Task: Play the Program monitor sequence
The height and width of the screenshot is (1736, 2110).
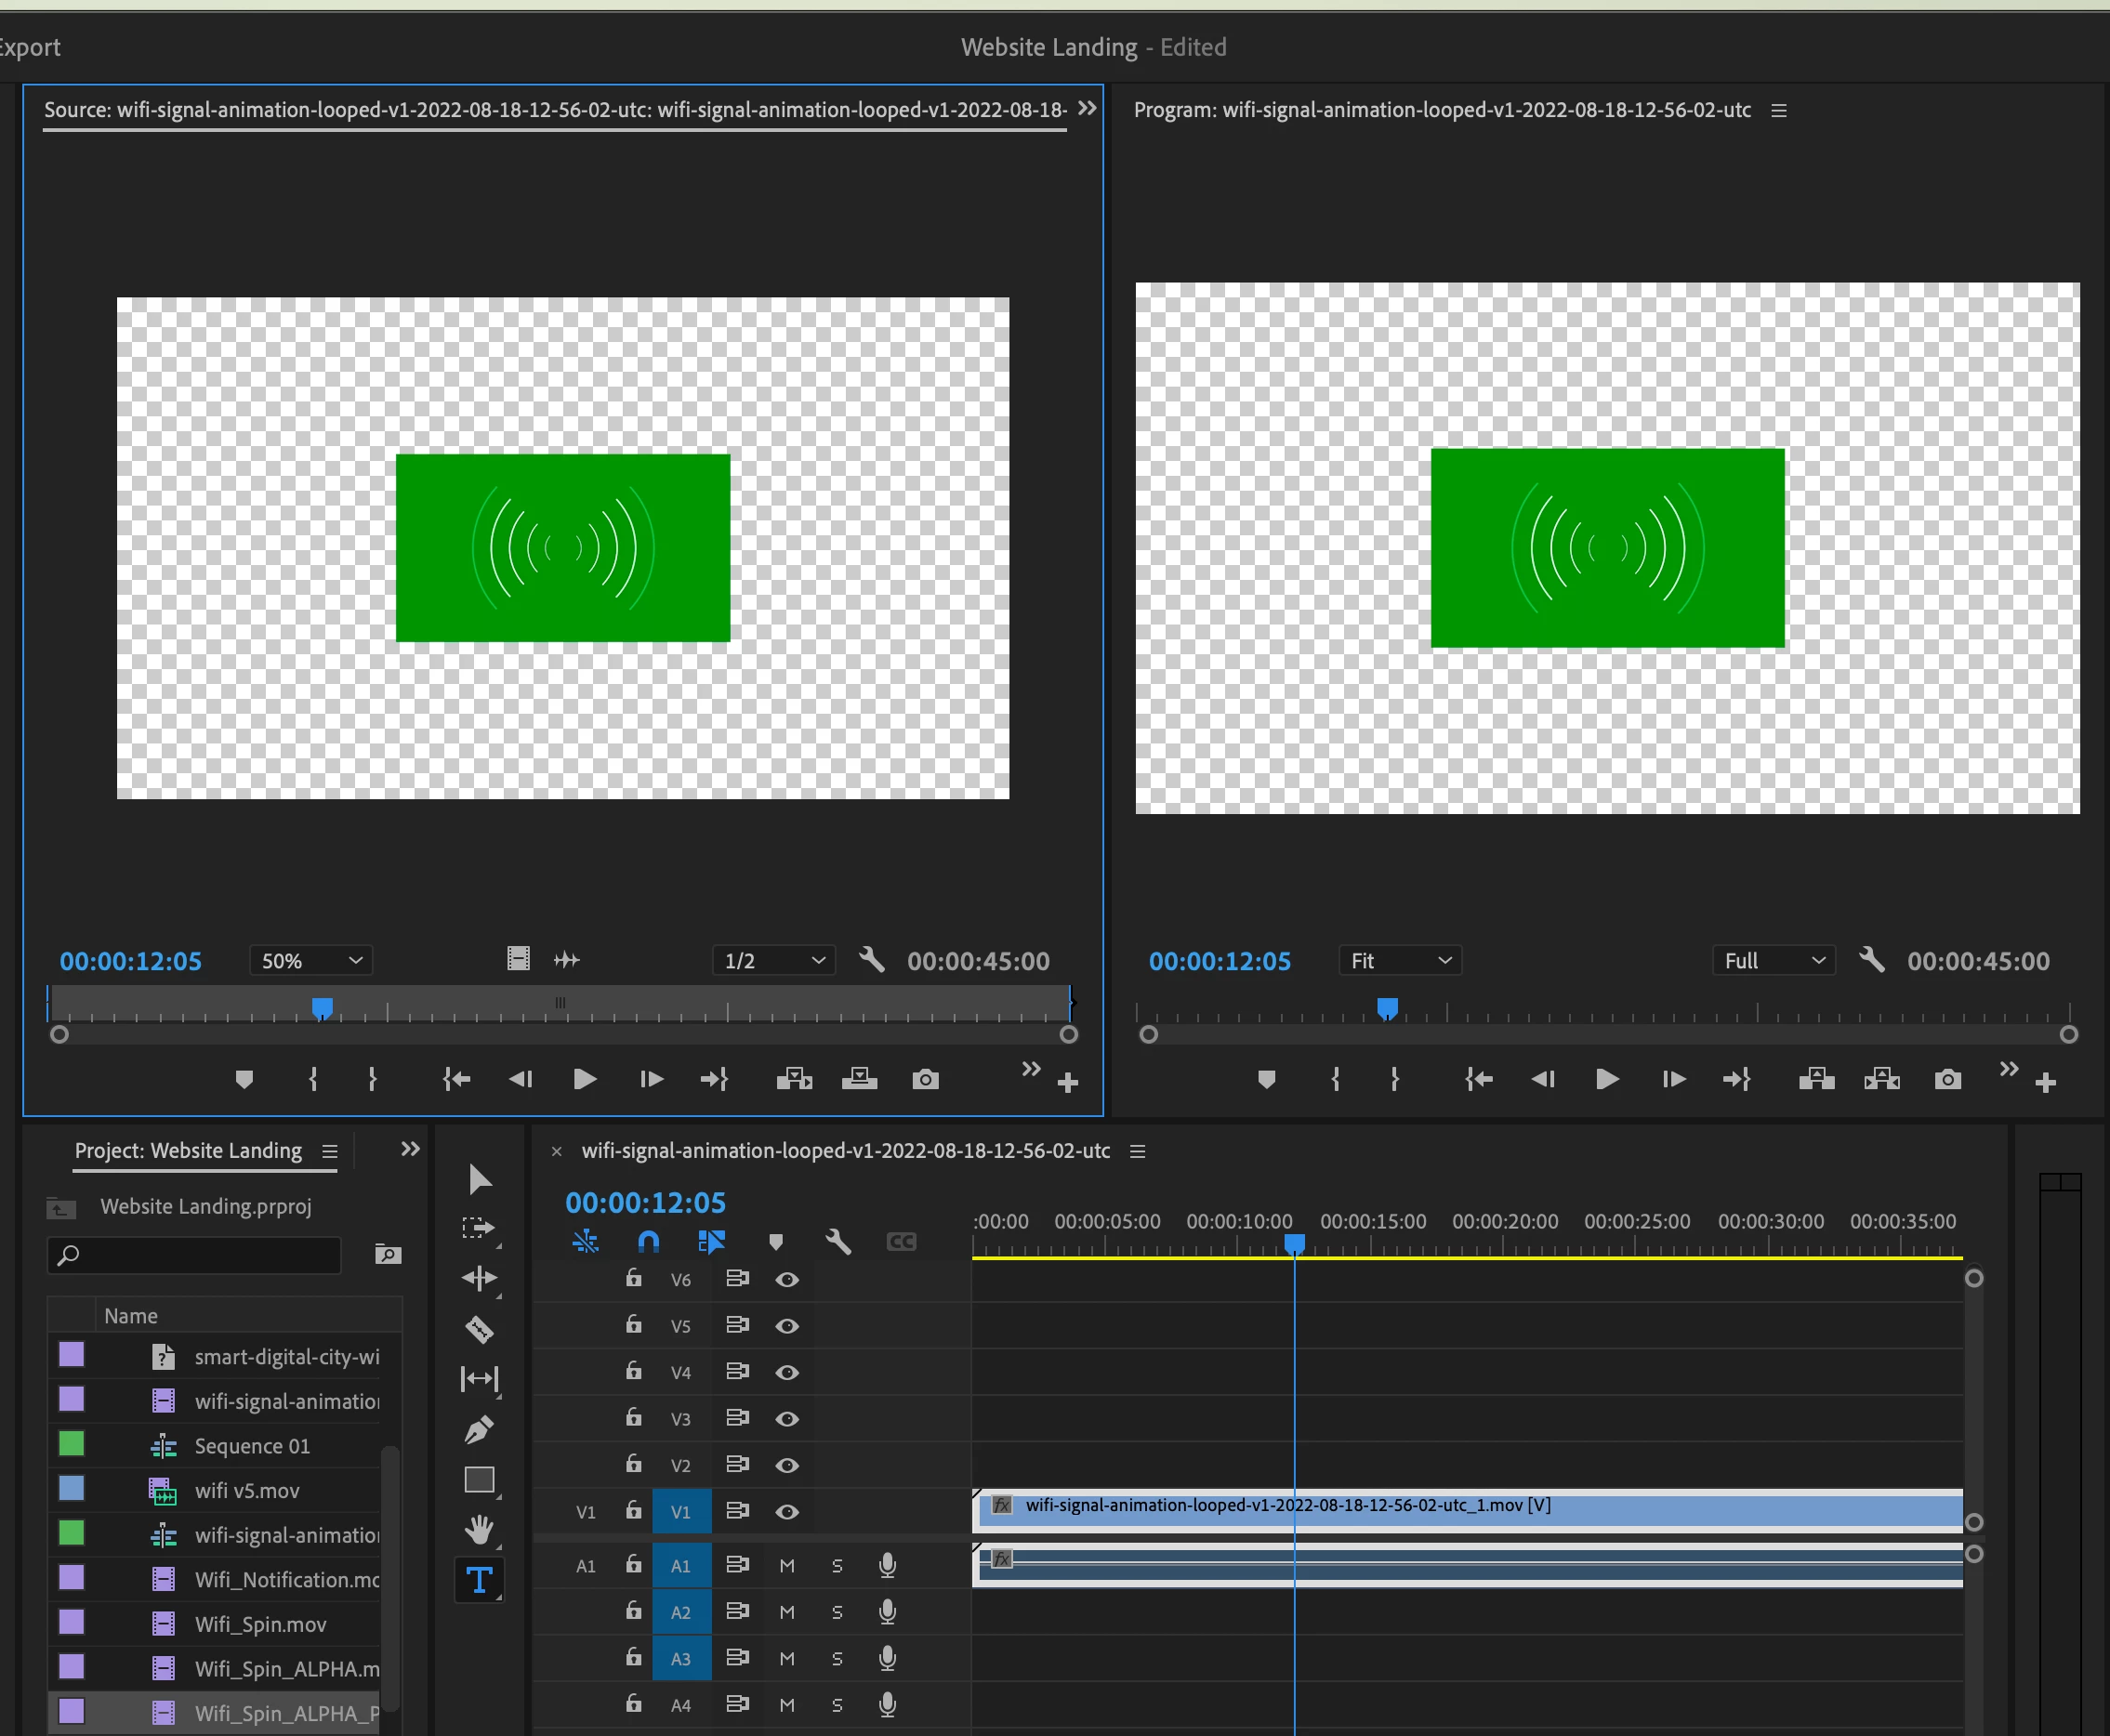Action: 1607,1079
